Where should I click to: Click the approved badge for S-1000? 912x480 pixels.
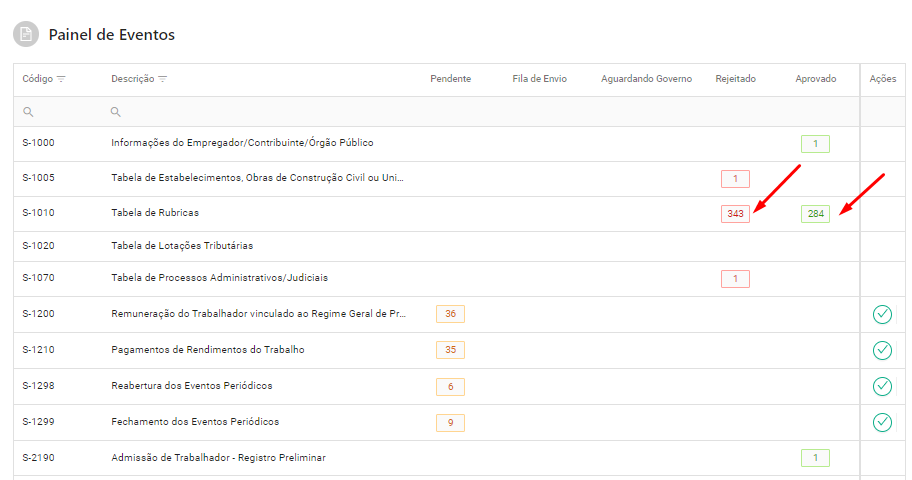pyautogui.click(x=815, y=144)
